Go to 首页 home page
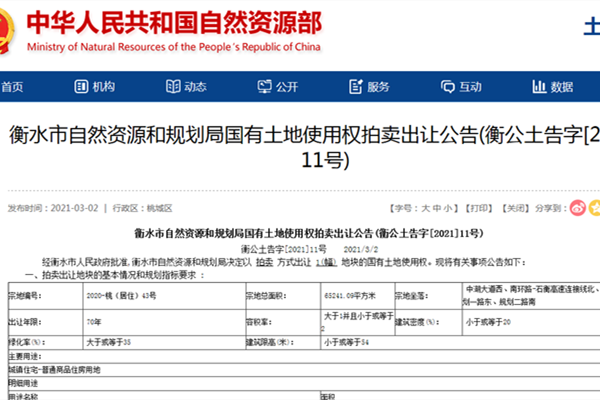Viewport: 600px width, 400px height. click(12, 87)
